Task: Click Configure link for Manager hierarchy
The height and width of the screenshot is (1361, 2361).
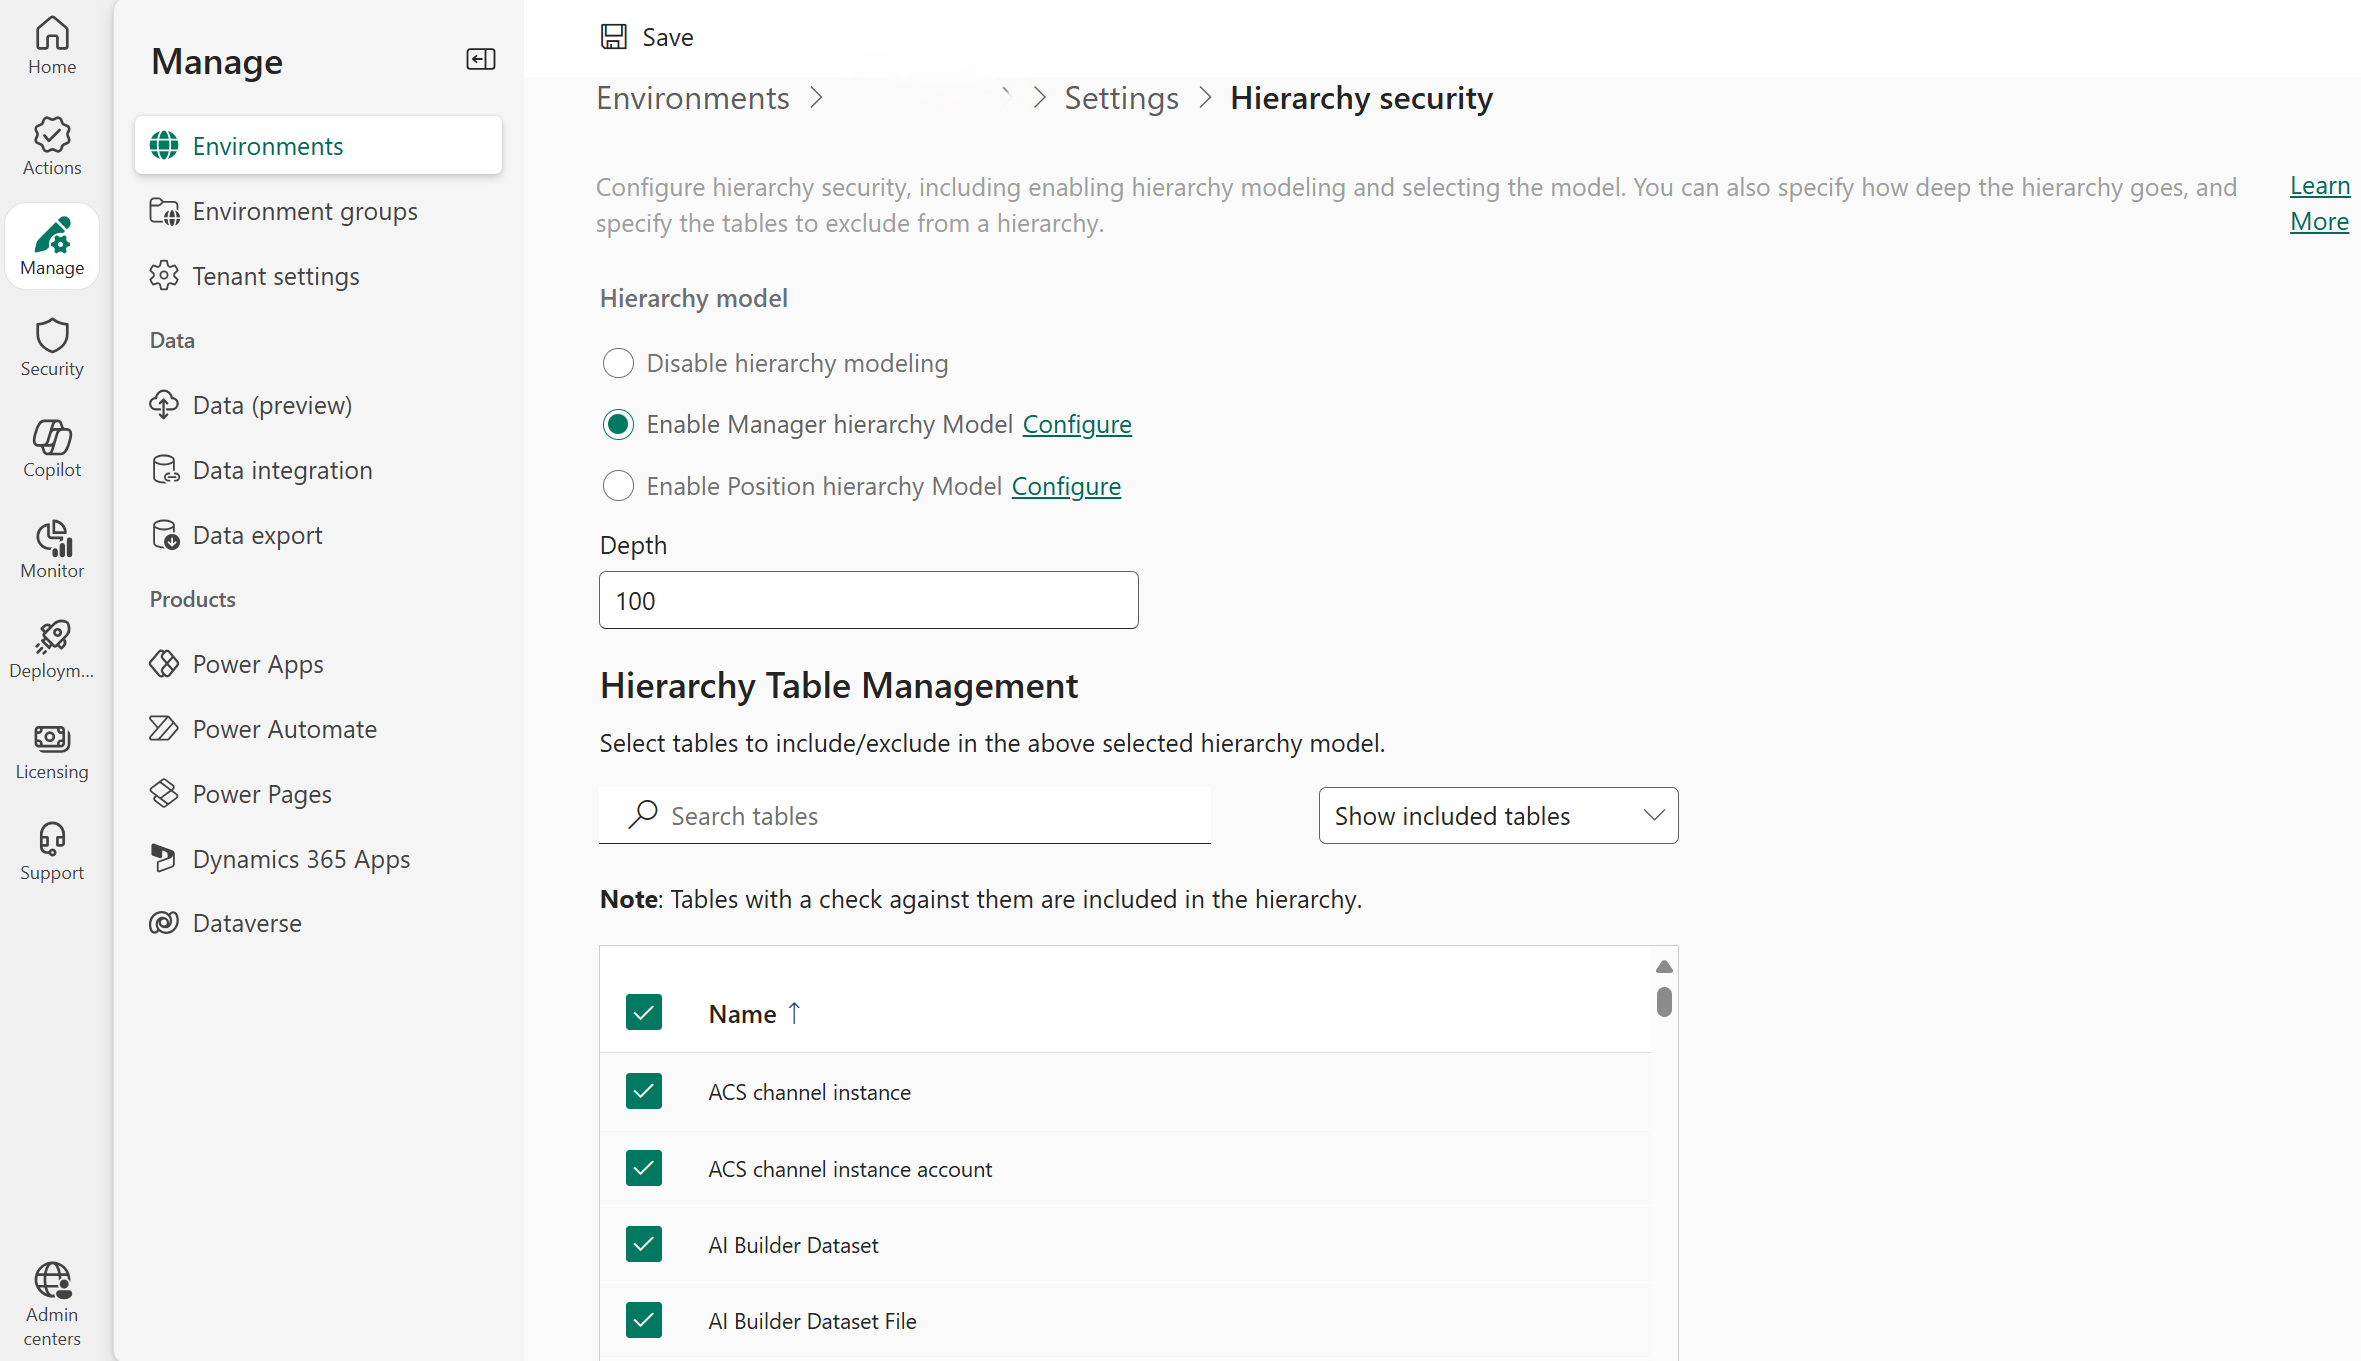Action: coord(1076,424)
